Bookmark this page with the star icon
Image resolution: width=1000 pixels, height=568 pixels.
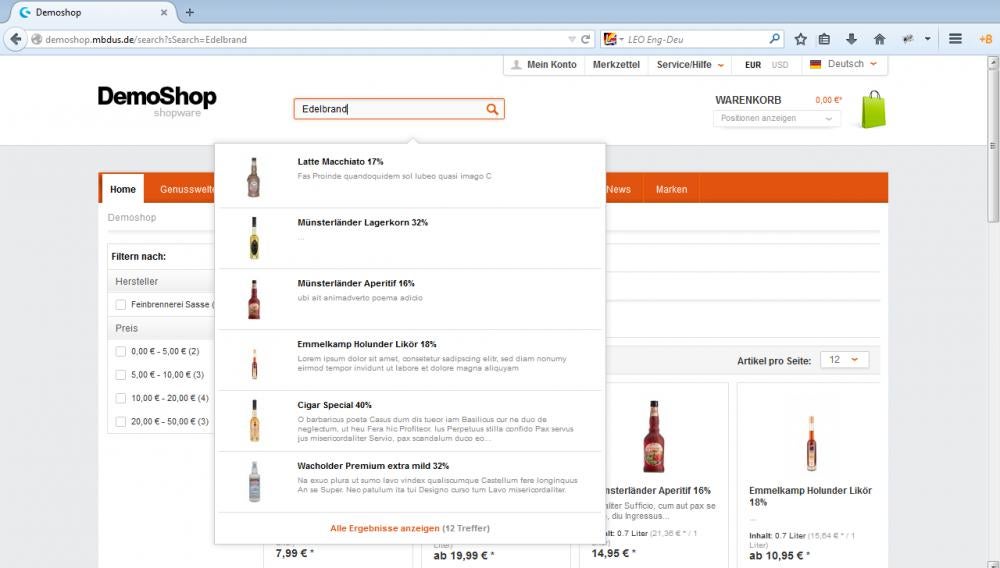tap(801, 39)
